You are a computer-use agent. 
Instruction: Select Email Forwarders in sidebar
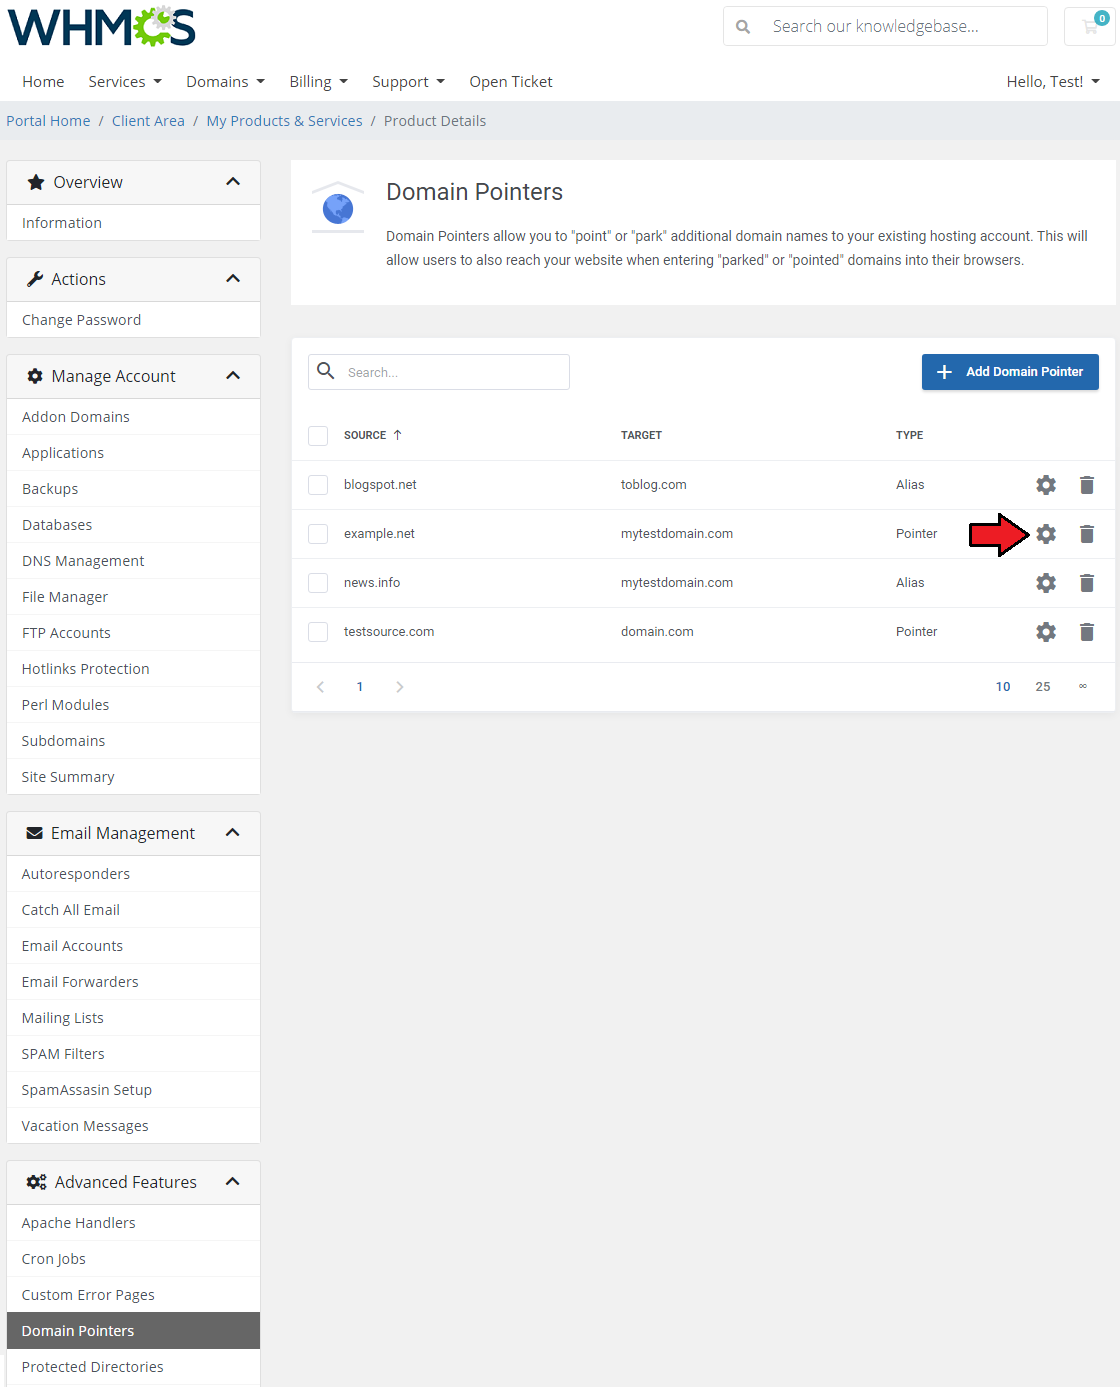coord(80,982)
